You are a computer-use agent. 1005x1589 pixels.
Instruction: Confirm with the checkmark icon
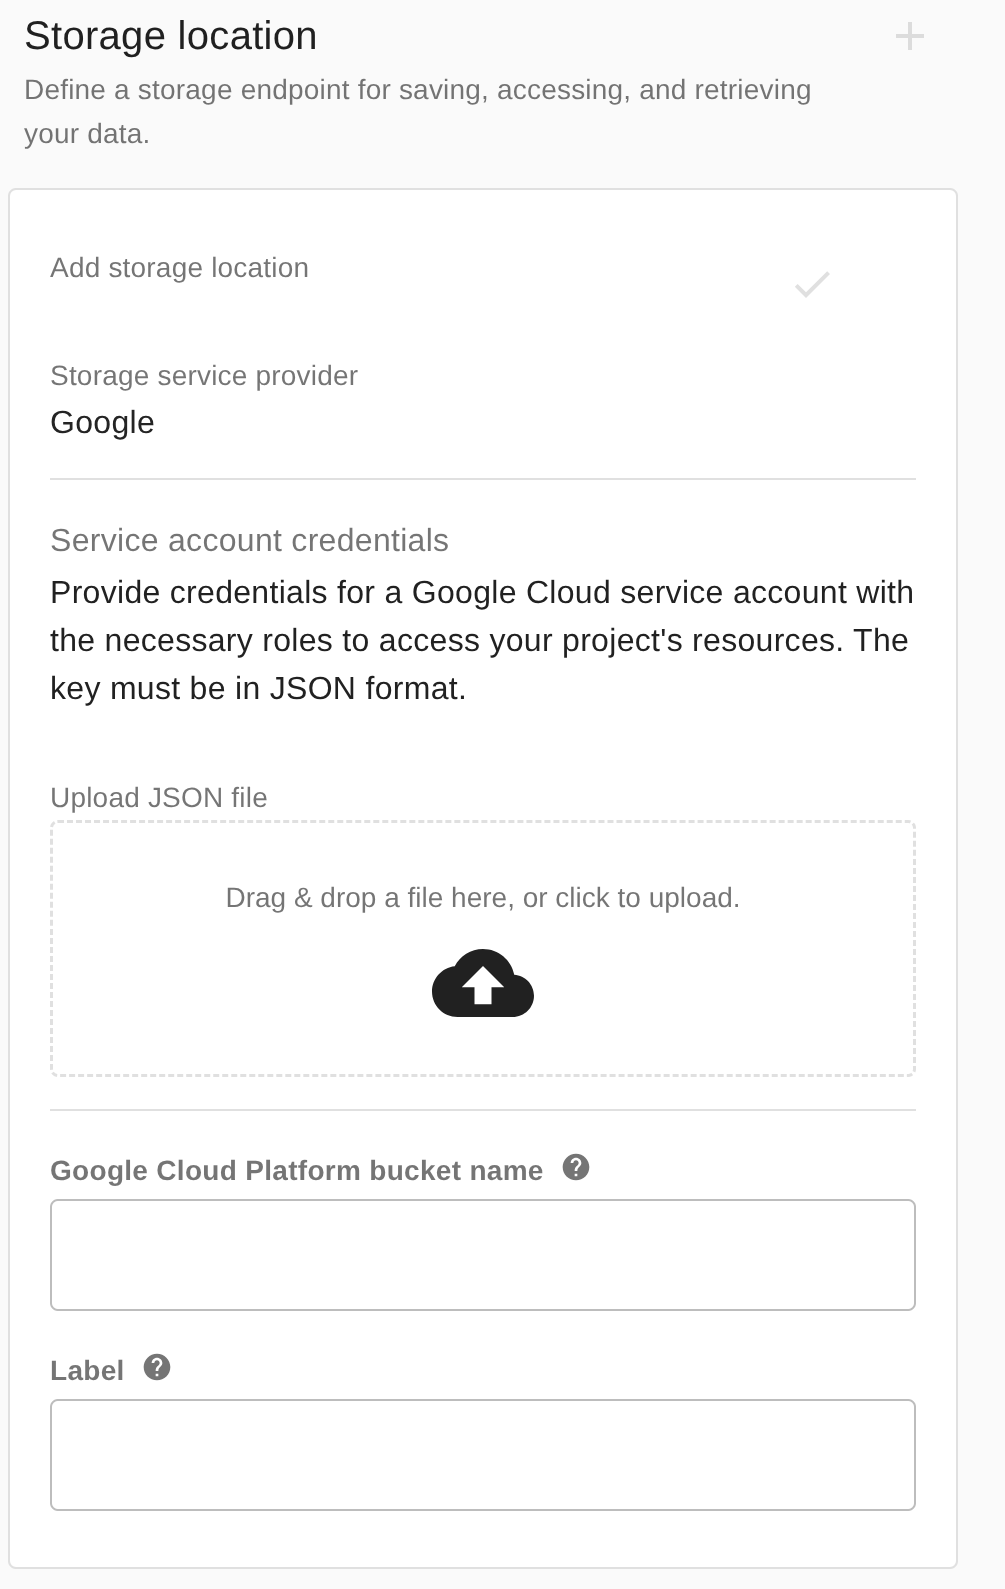(812, 285)
